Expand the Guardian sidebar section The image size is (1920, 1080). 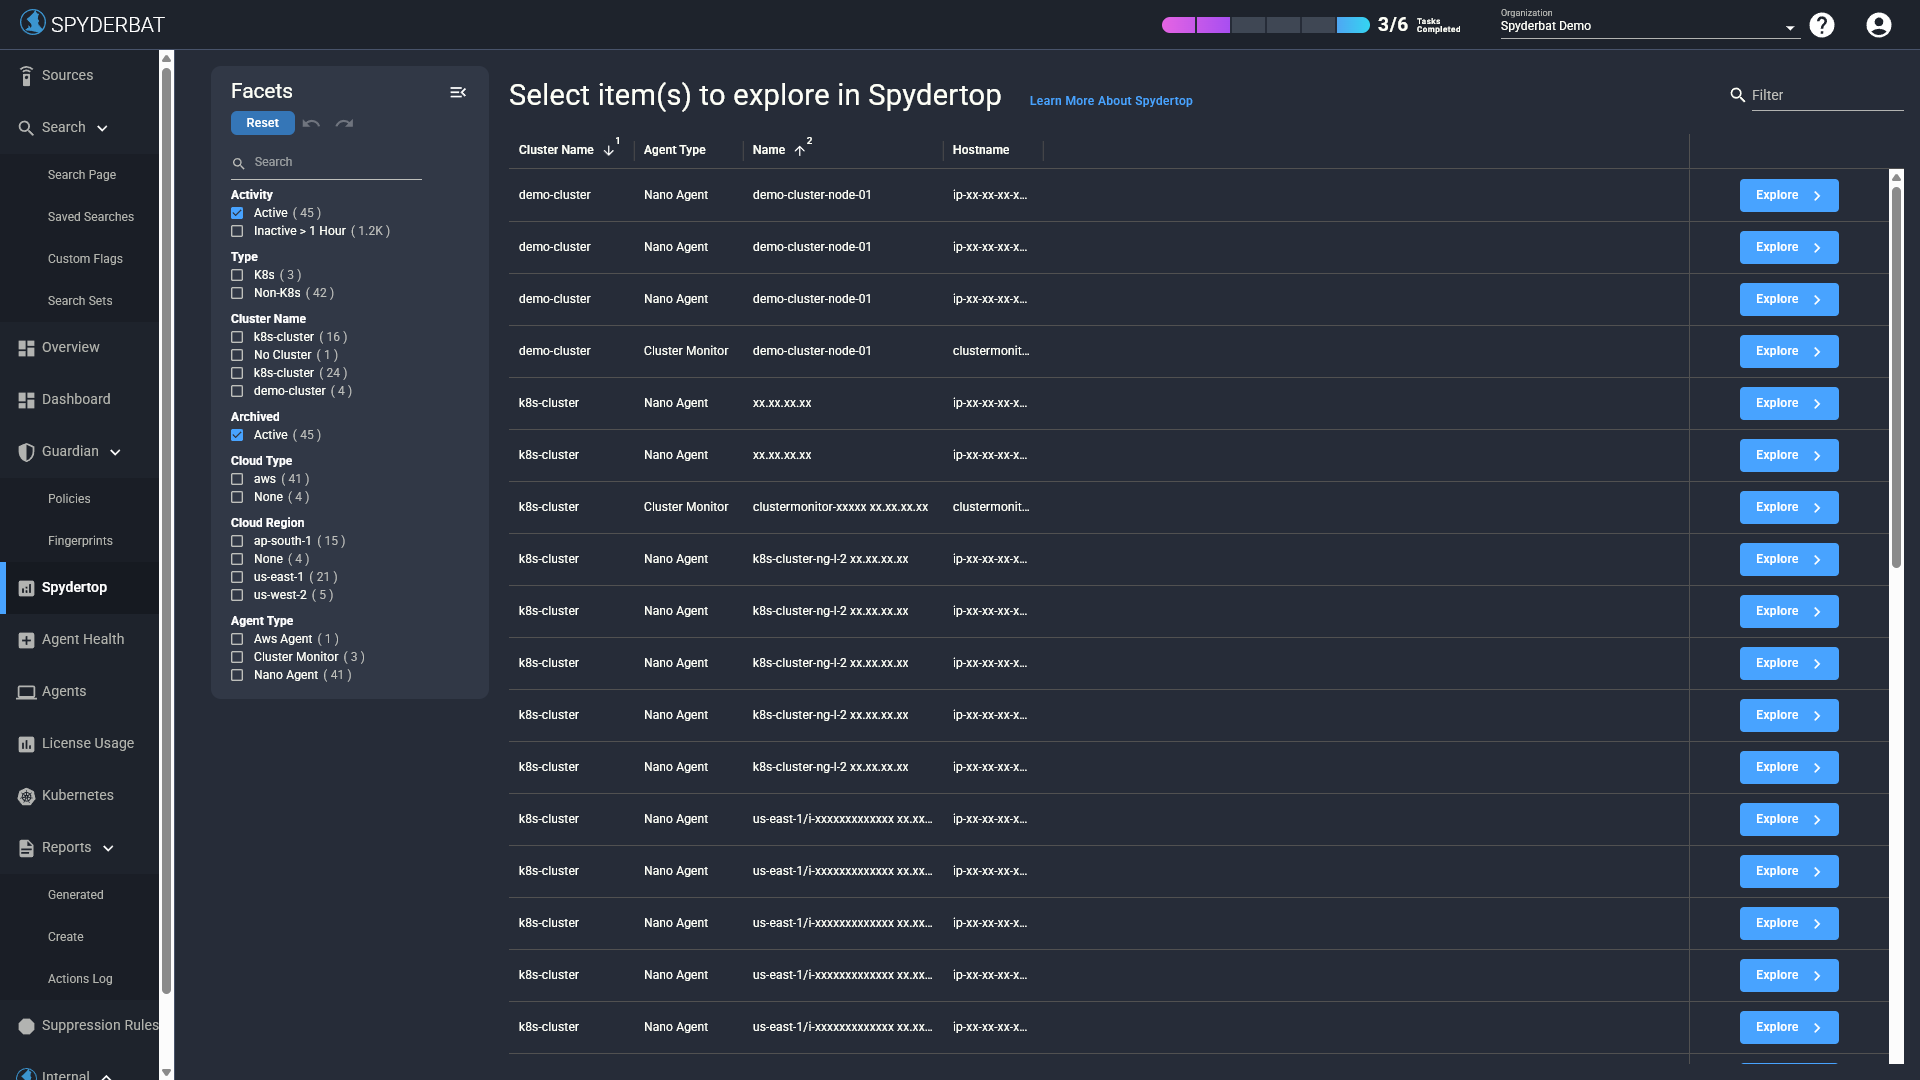115,452
